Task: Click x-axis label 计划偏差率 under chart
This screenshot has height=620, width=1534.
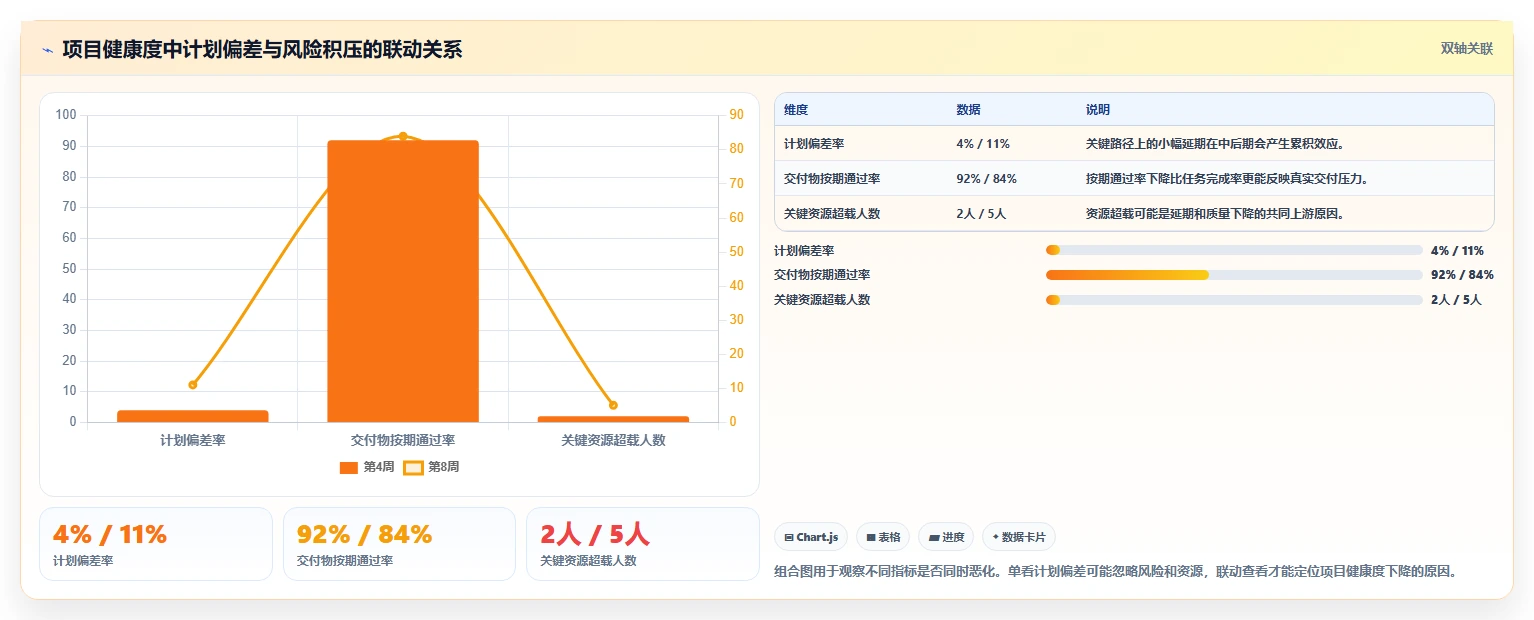Action: click(193, 440)
